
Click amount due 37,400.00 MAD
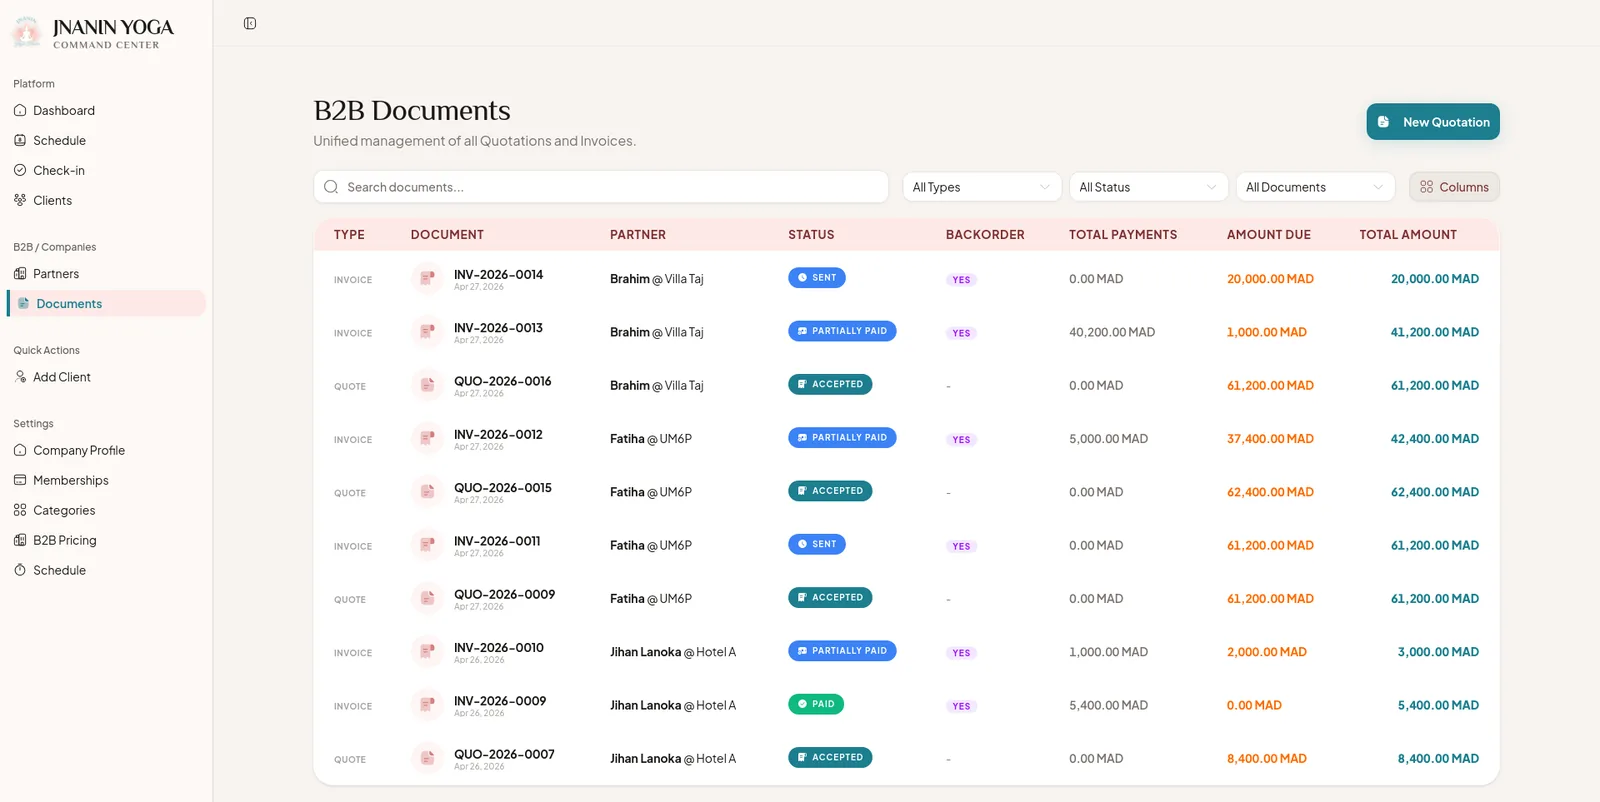coord(1270,439)
